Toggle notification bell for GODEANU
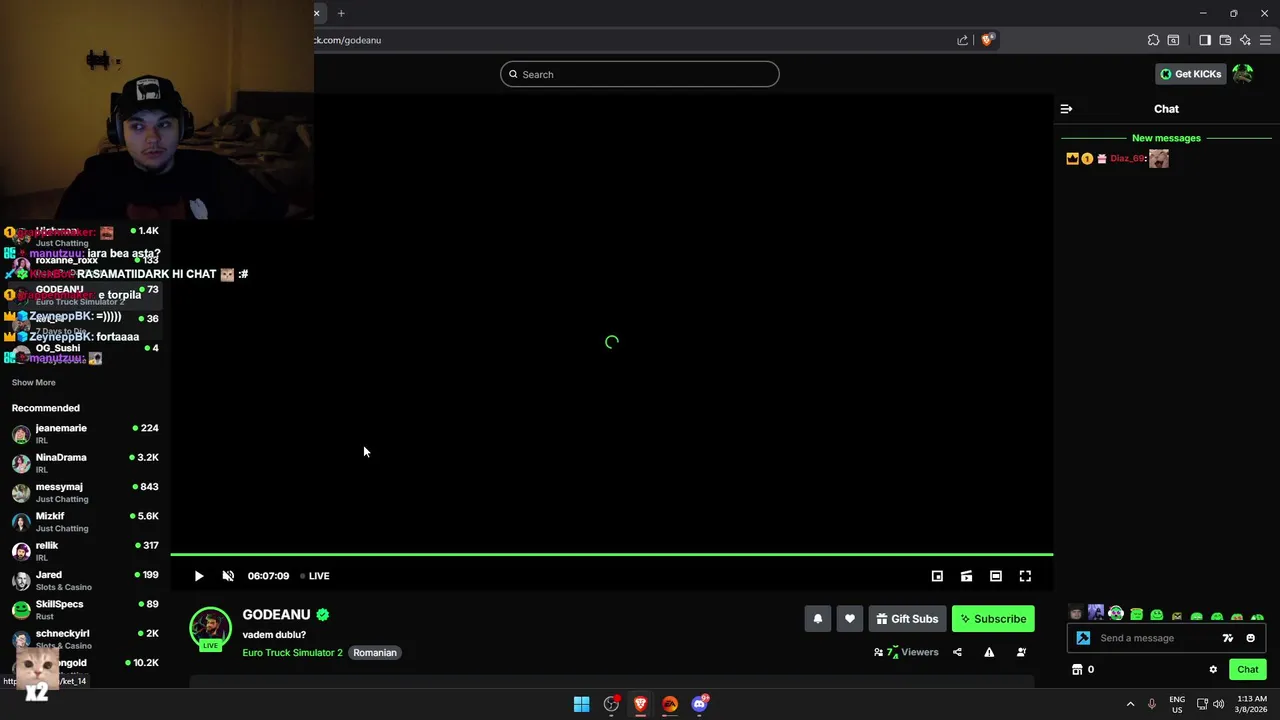 818,619
